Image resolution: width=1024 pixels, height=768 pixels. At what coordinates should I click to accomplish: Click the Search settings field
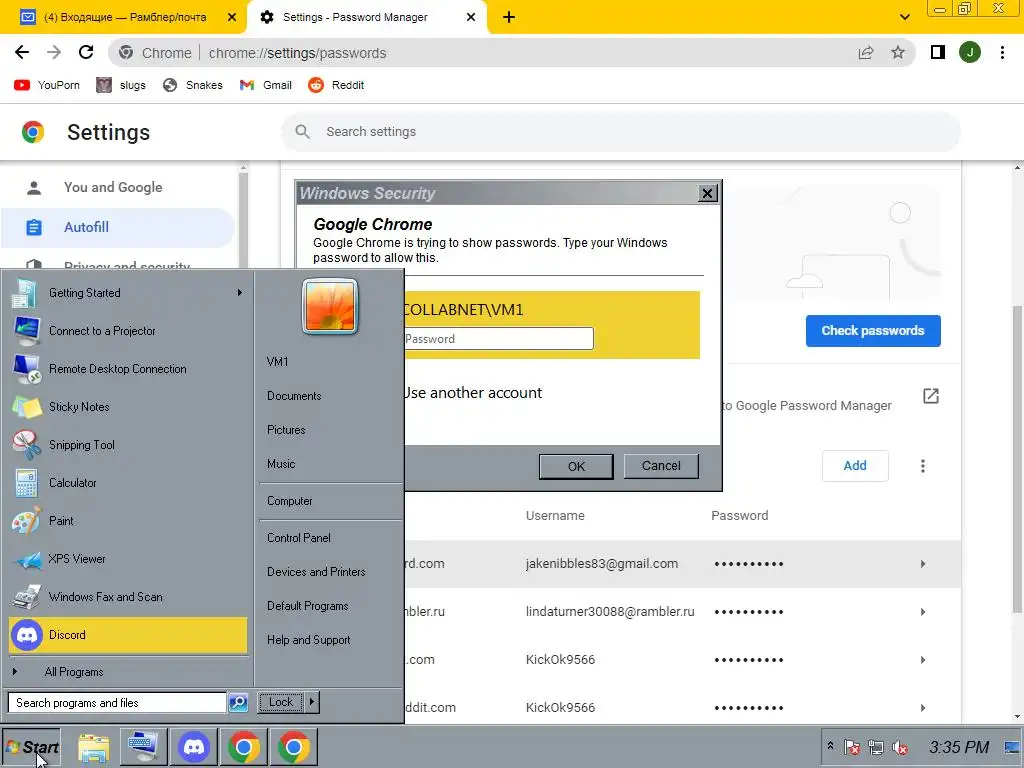[620, 131]
